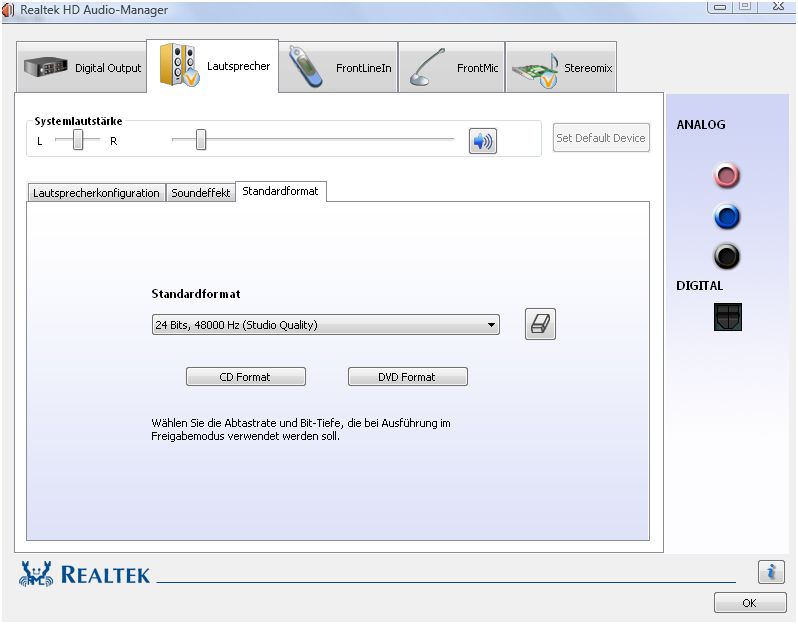798x624 pixels.
Task: Click the bold Standardformat heading
Action: [196, 294]
